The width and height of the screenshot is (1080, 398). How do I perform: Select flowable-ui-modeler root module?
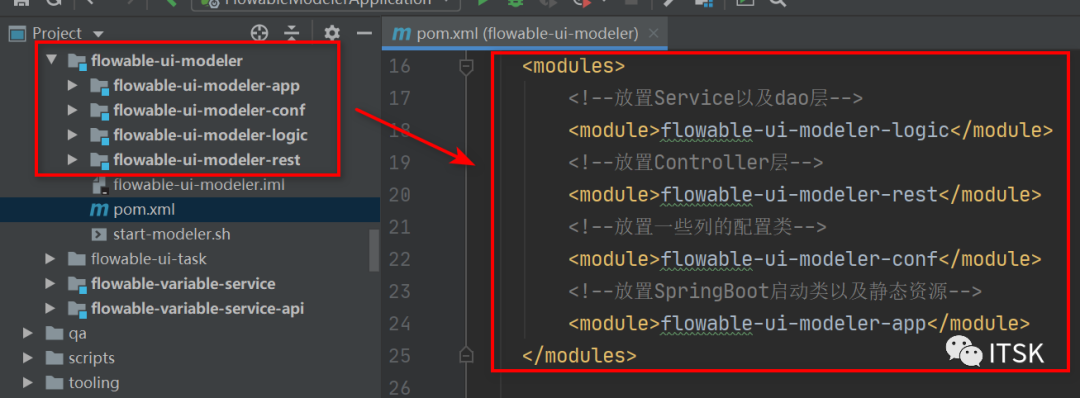point(167,61)
